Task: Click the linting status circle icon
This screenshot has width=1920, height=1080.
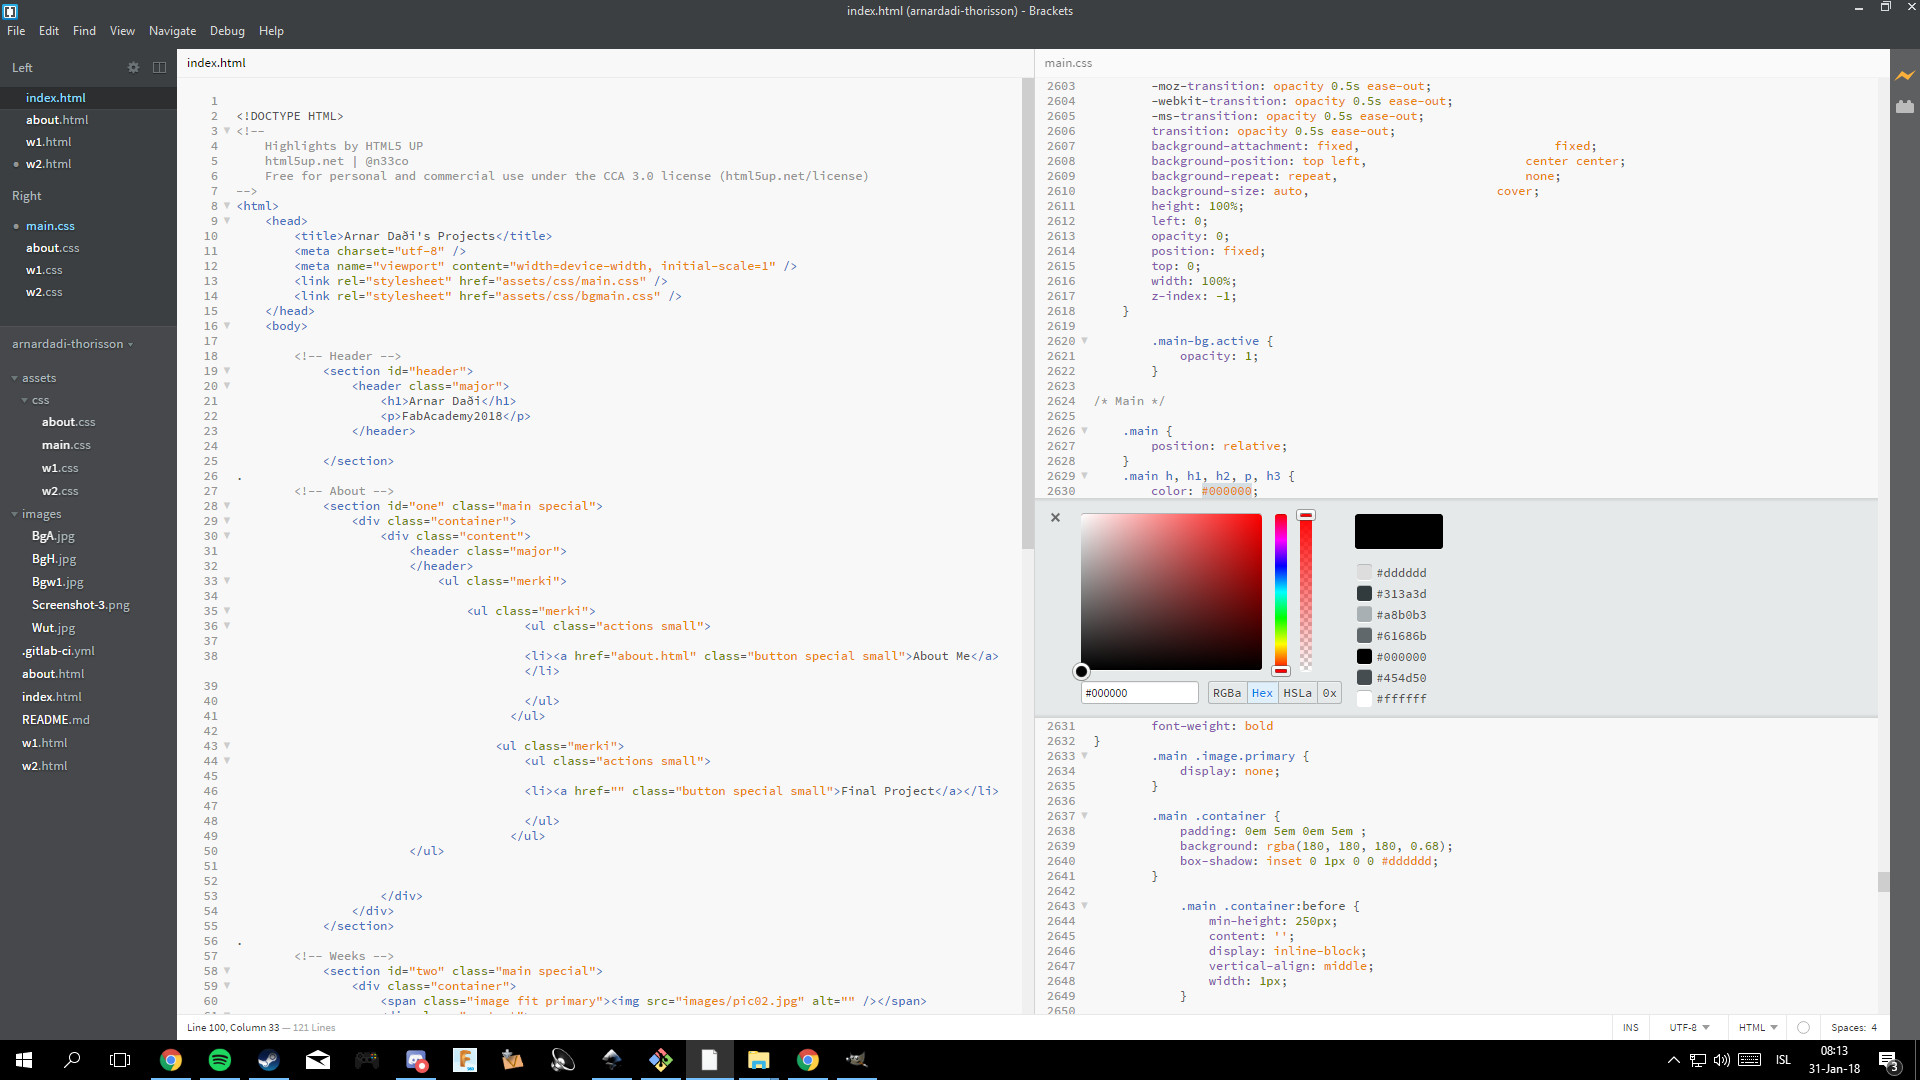Action: tap(1803, 1027)
